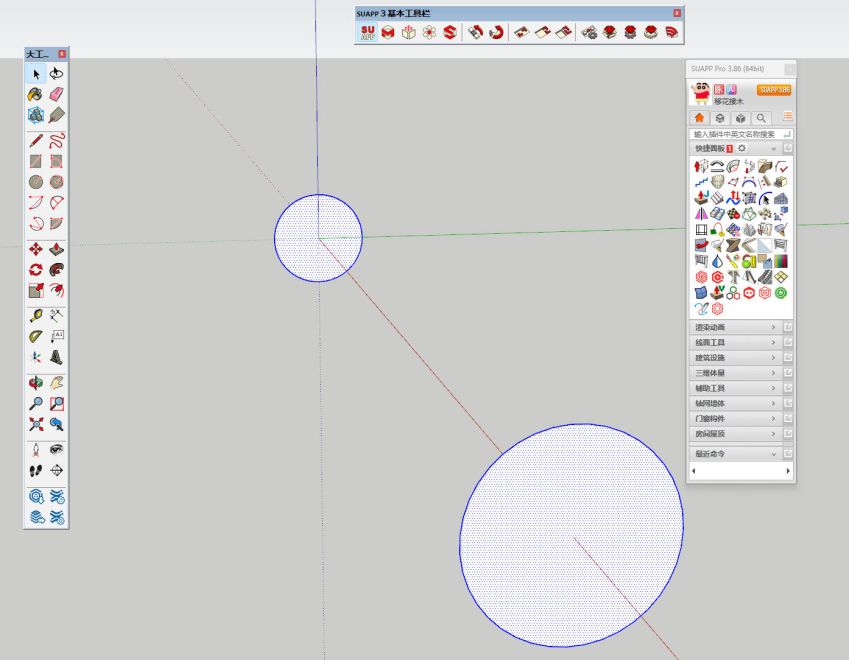Select the Text label tool
The height and width of the screenshot is (660, 849).
(x=56, y=336)
